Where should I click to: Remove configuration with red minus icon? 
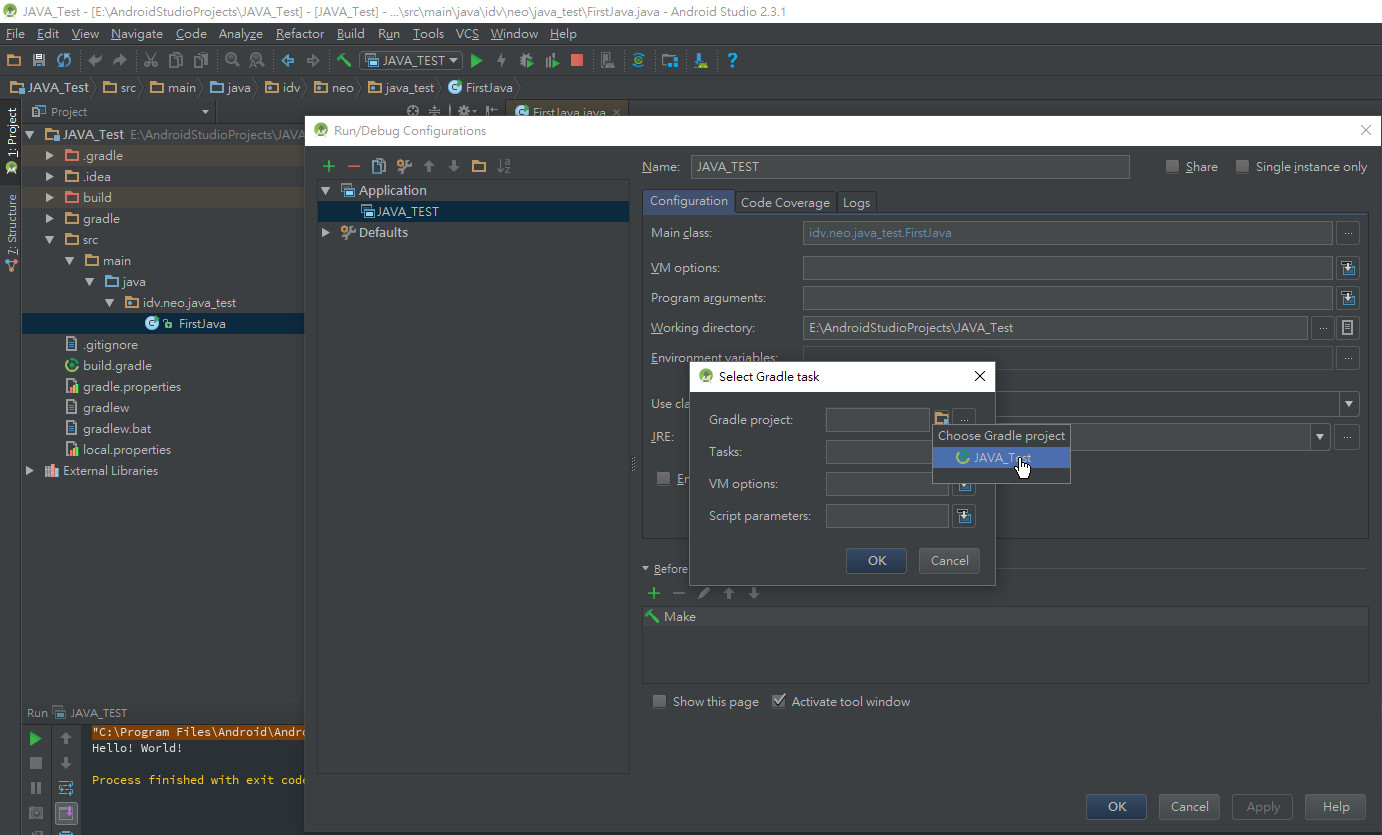[353, 166]
